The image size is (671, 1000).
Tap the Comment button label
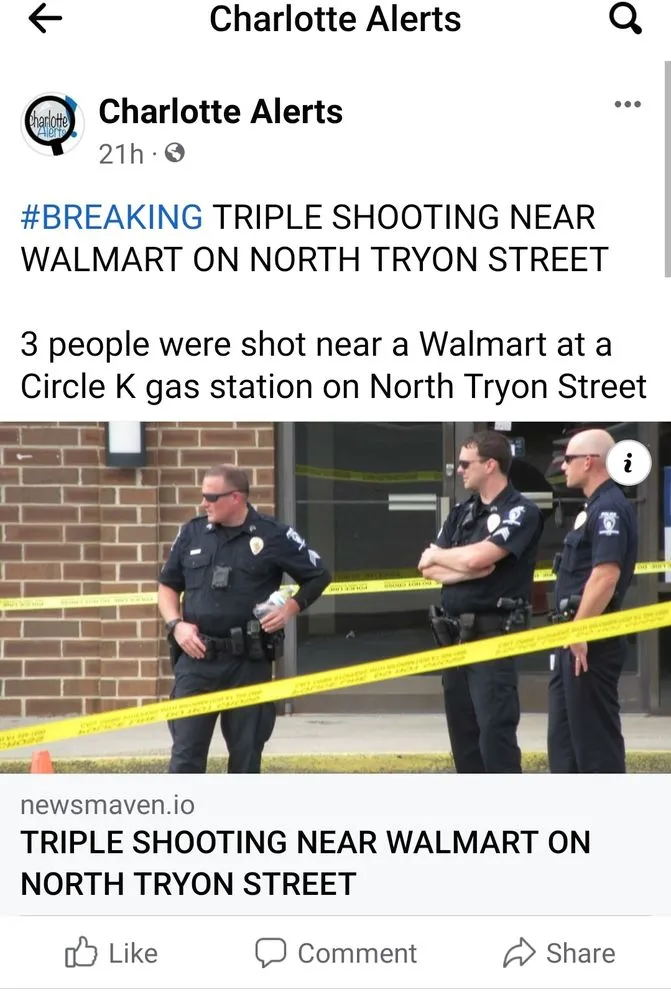(x=357, y=953)
